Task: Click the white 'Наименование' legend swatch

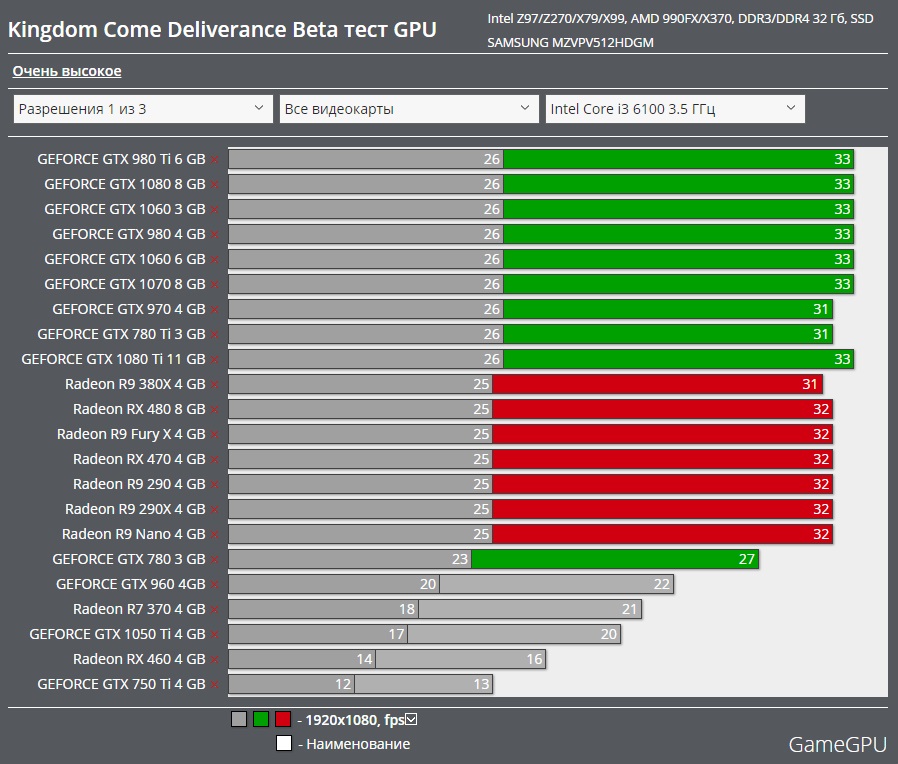Action: pyautogui.click(x=284, y=743)
